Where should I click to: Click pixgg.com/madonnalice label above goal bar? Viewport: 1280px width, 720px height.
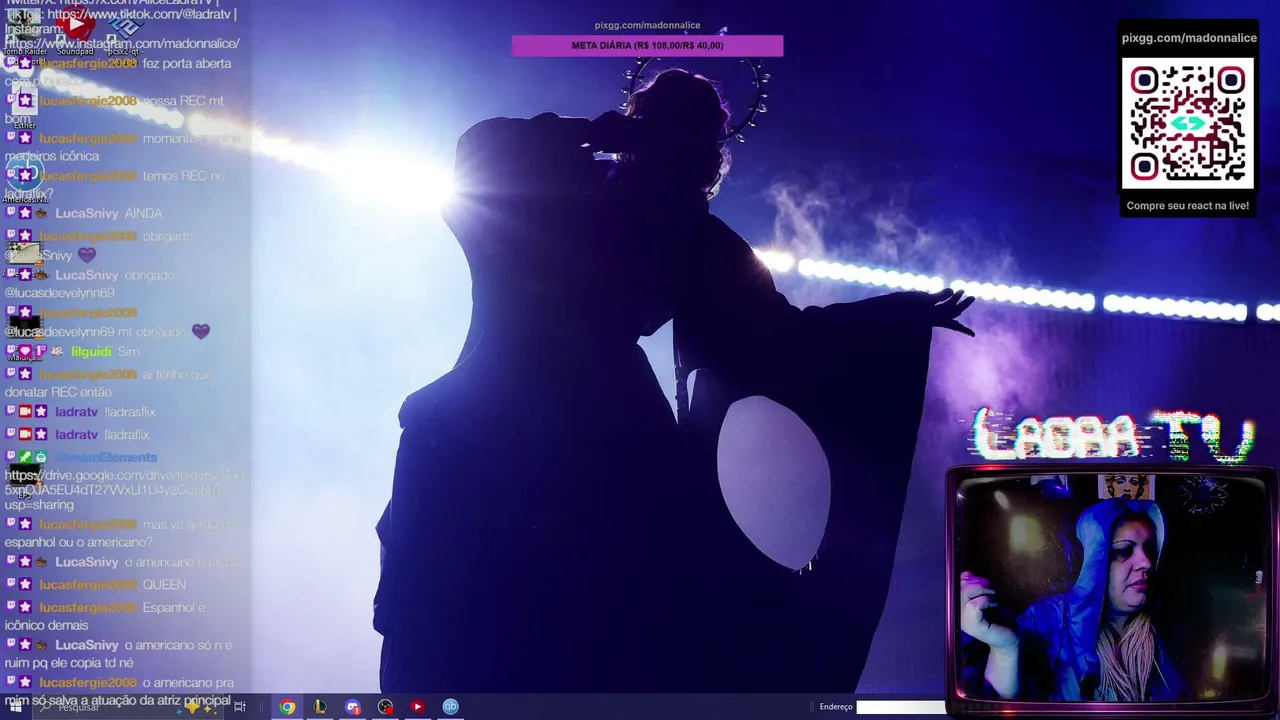[x=647, y=25]
